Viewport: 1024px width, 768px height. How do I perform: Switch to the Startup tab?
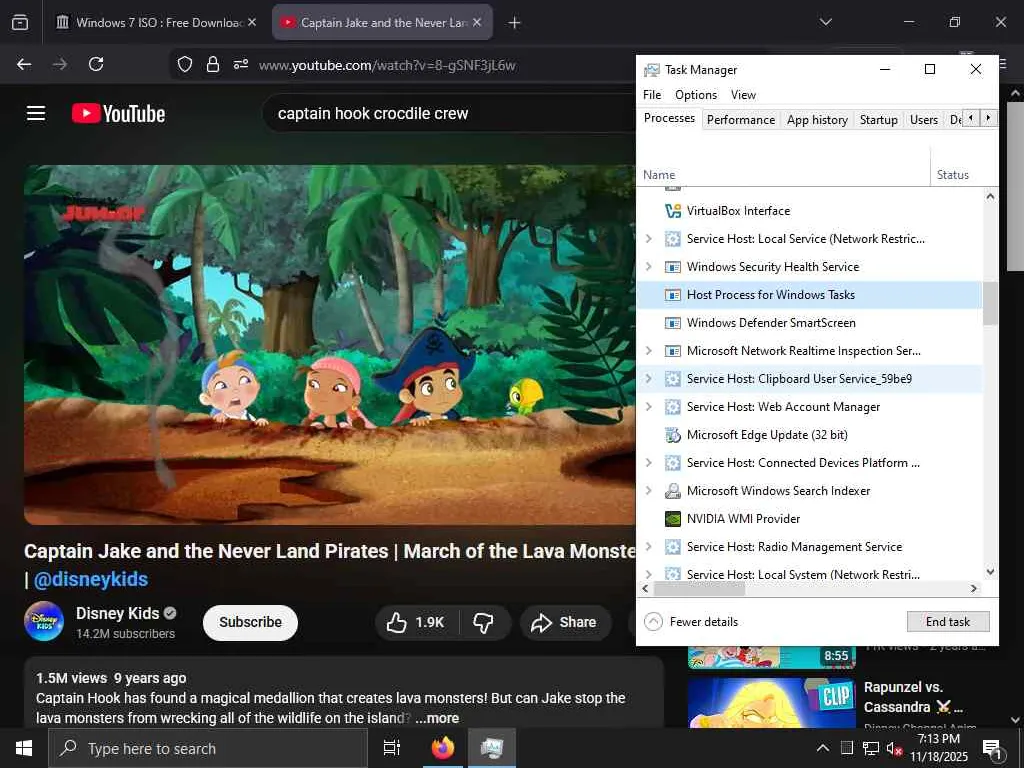coord(878,120)
